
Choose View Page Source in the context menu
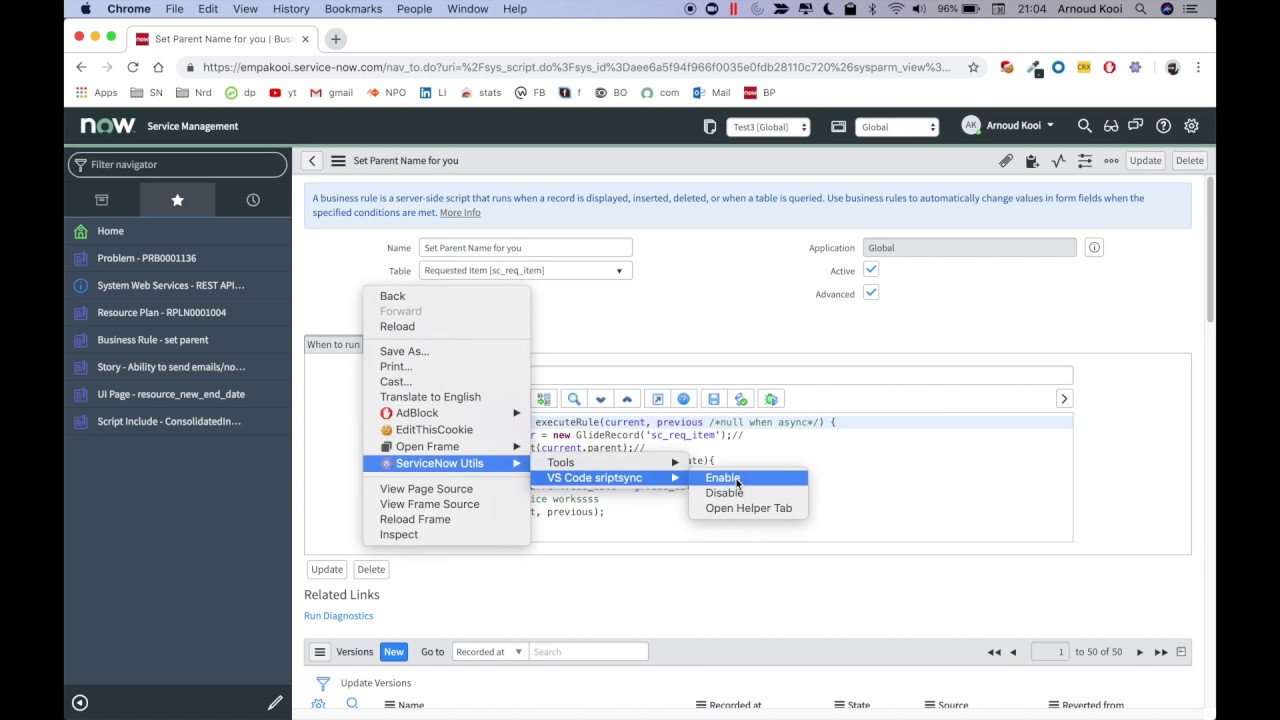(x=426, y=489)
